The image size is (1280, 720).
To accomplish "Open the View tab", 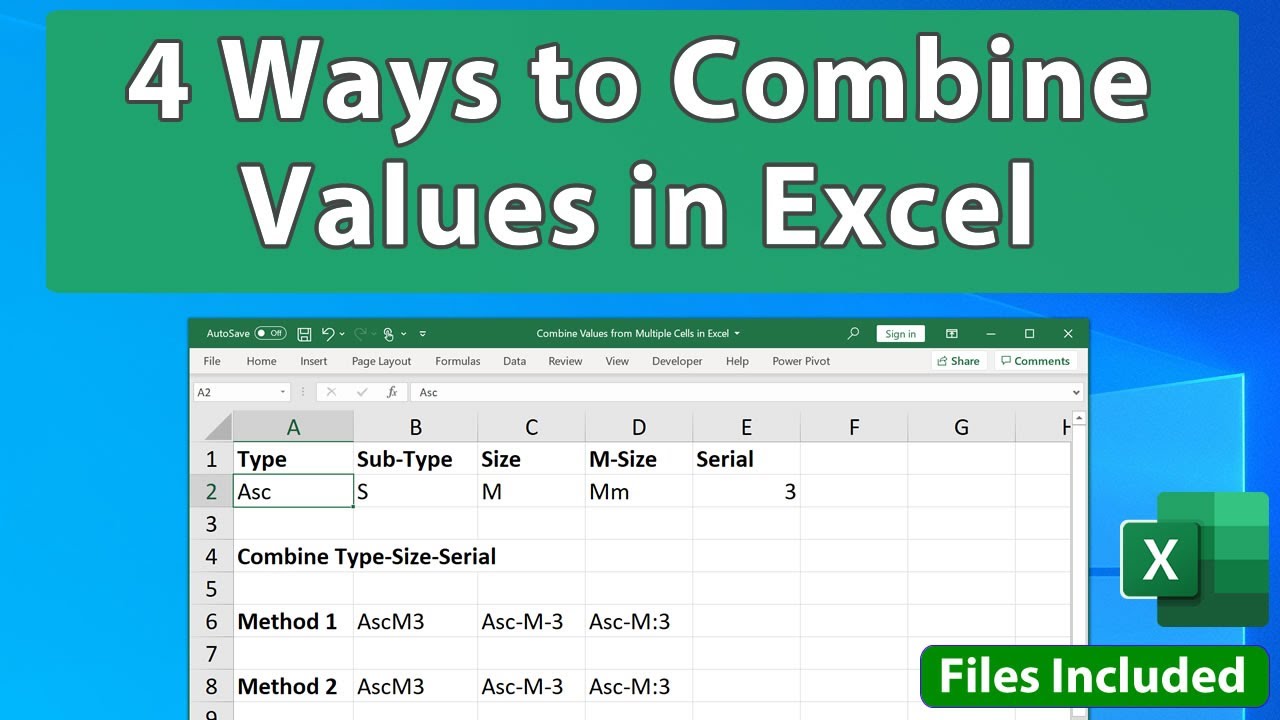I will point(617,361).
